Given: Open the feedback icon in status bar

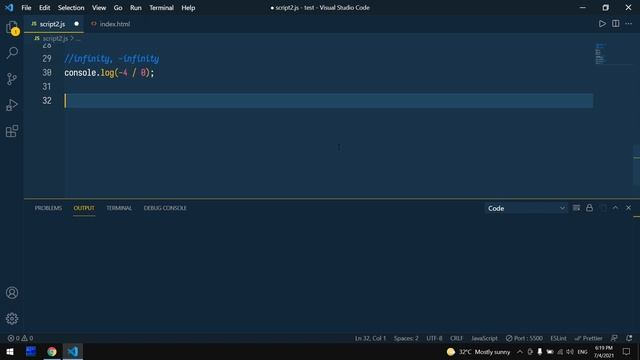Looking at the screenshot, I should point(614,338).
